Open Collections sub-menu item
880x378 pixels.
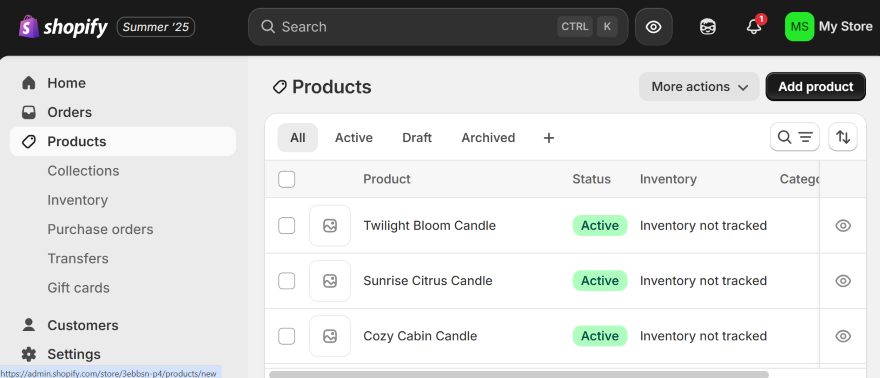(83, 170)
